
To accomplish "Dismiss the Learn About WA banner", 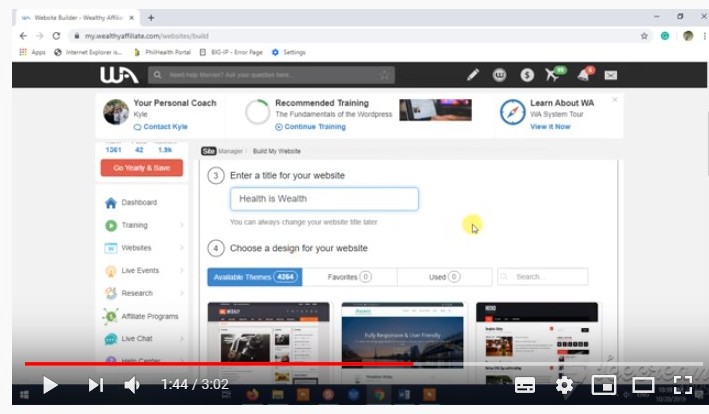I will point(615,99).
